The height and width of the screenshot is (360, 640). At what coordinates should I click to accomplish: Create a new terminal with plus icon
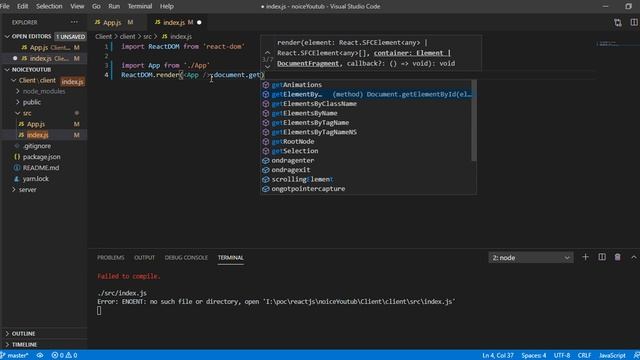pos(585,257)
